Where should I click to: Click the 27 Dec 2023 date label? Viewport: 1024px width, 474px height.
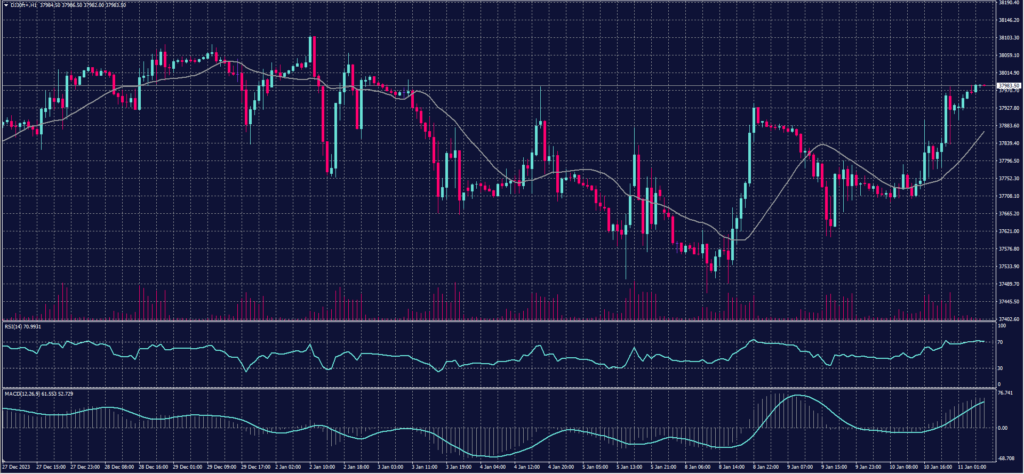click(x=18, y=467)
